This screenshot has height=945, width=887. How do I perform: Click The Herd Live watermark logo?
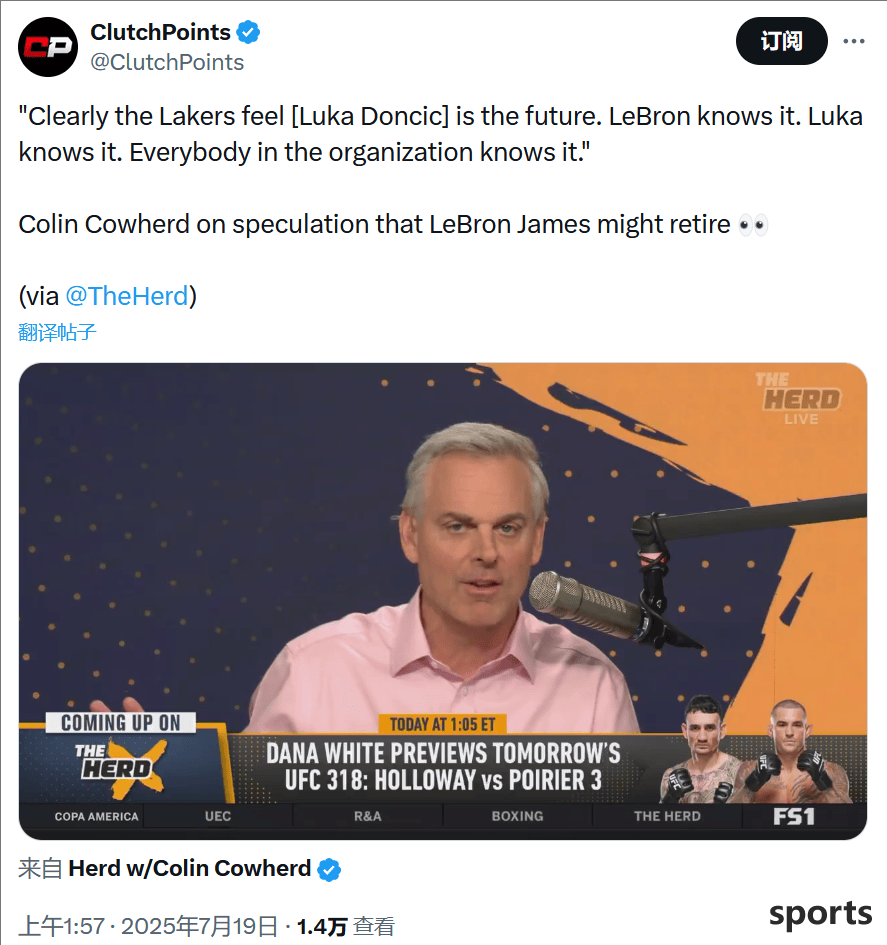799,399
